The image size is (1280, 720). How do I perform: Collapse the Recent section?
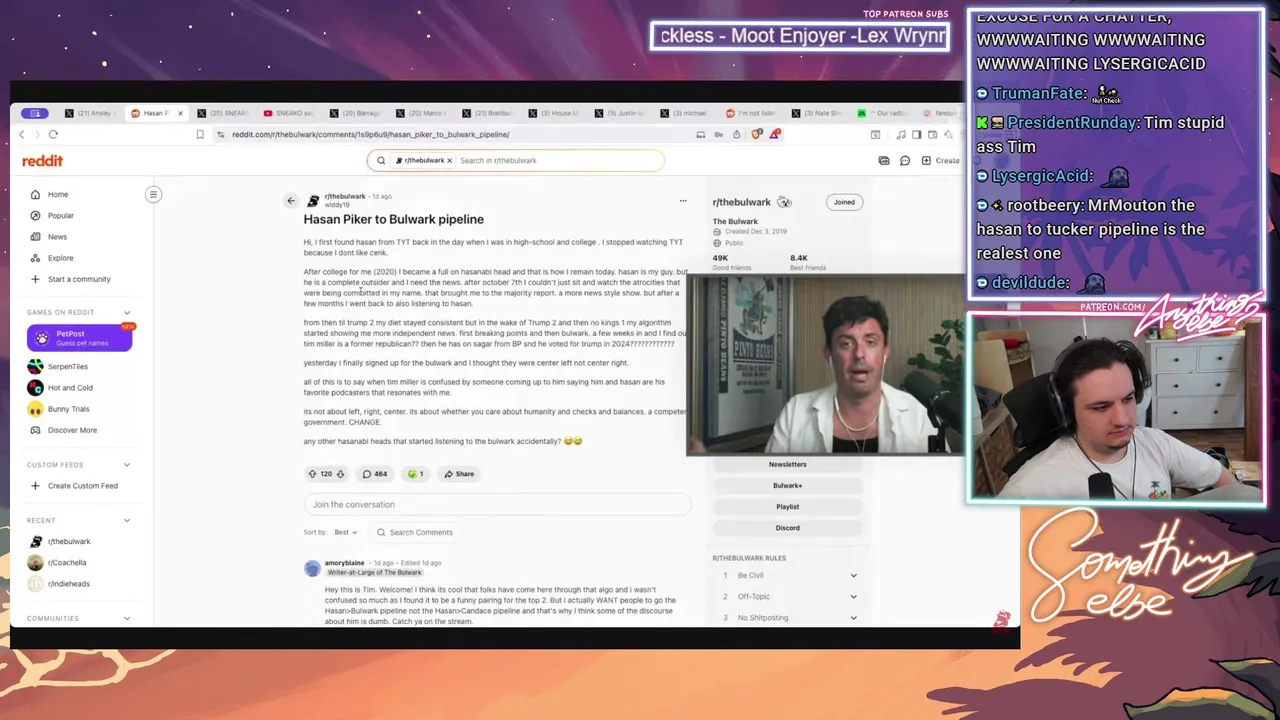tap(127, 520)
